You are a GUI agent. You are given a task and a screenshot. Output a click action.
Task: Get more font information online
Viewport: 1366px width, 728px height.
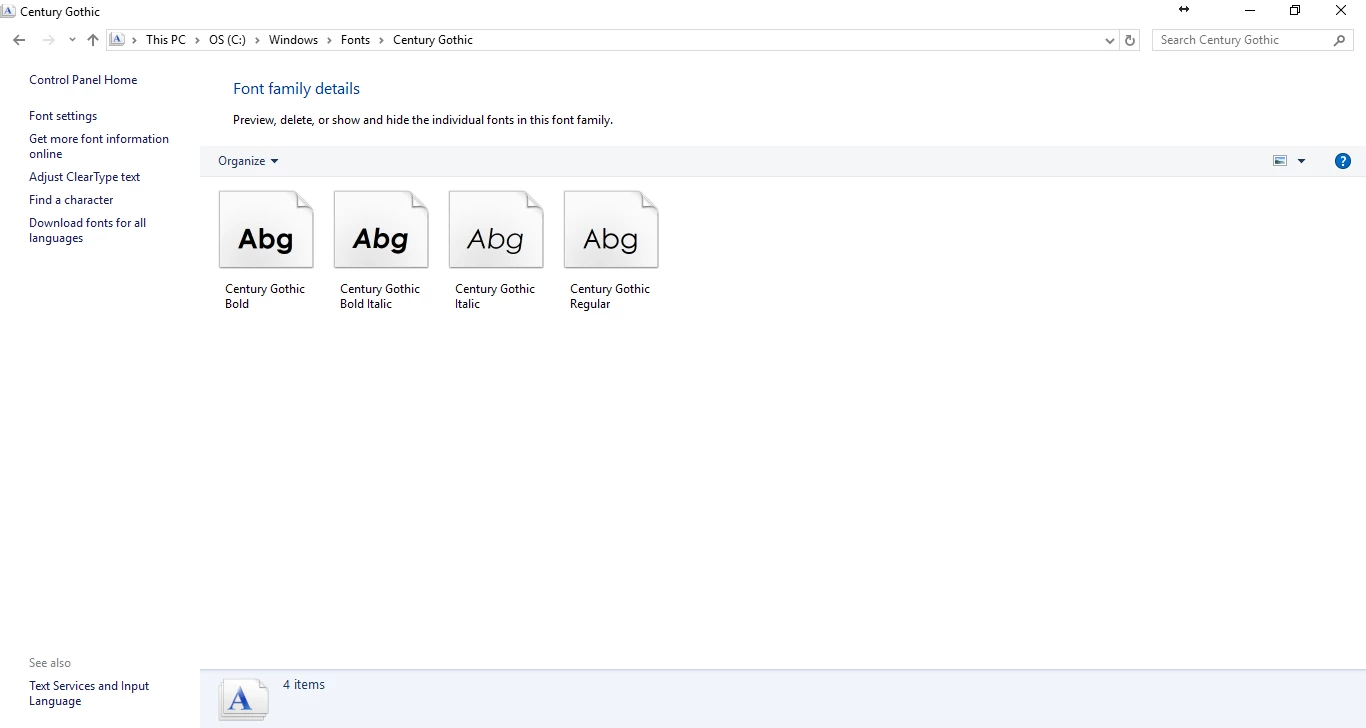click(x=99, y=146)
